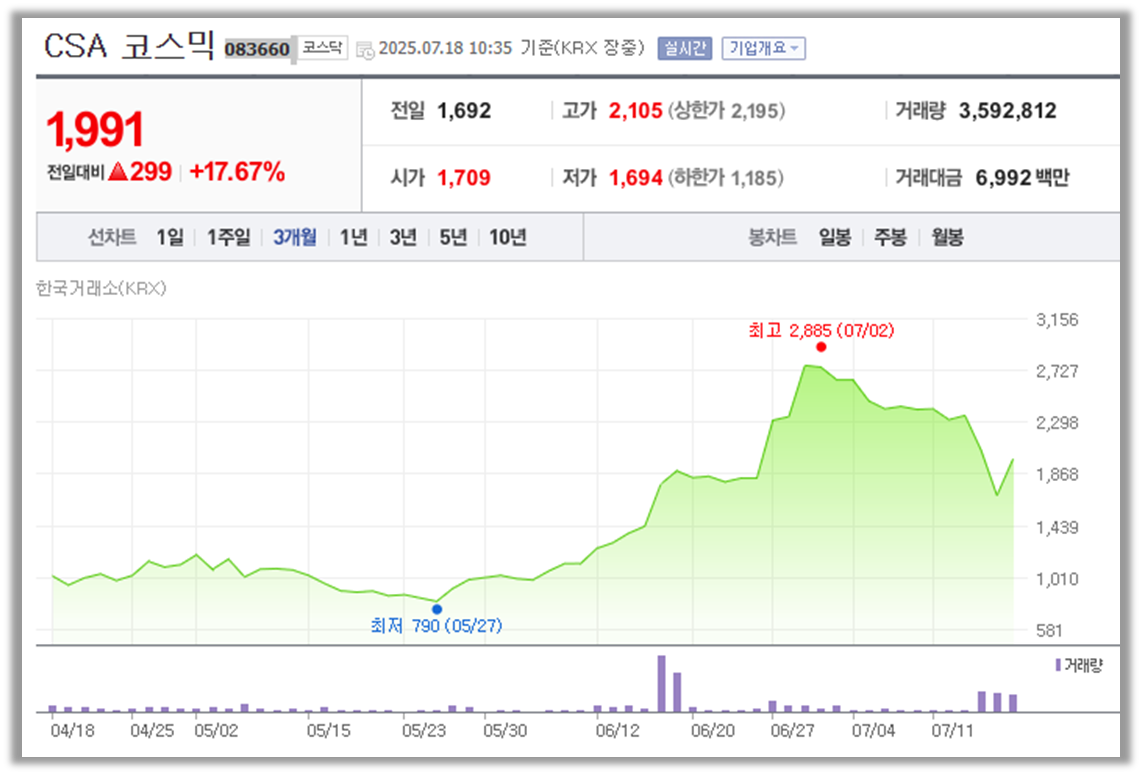Viewport: 1142px width, 775px height.
Task: Switch to the 주봉 candle chart
Action: pyautogui.click(x=890, y=237)
